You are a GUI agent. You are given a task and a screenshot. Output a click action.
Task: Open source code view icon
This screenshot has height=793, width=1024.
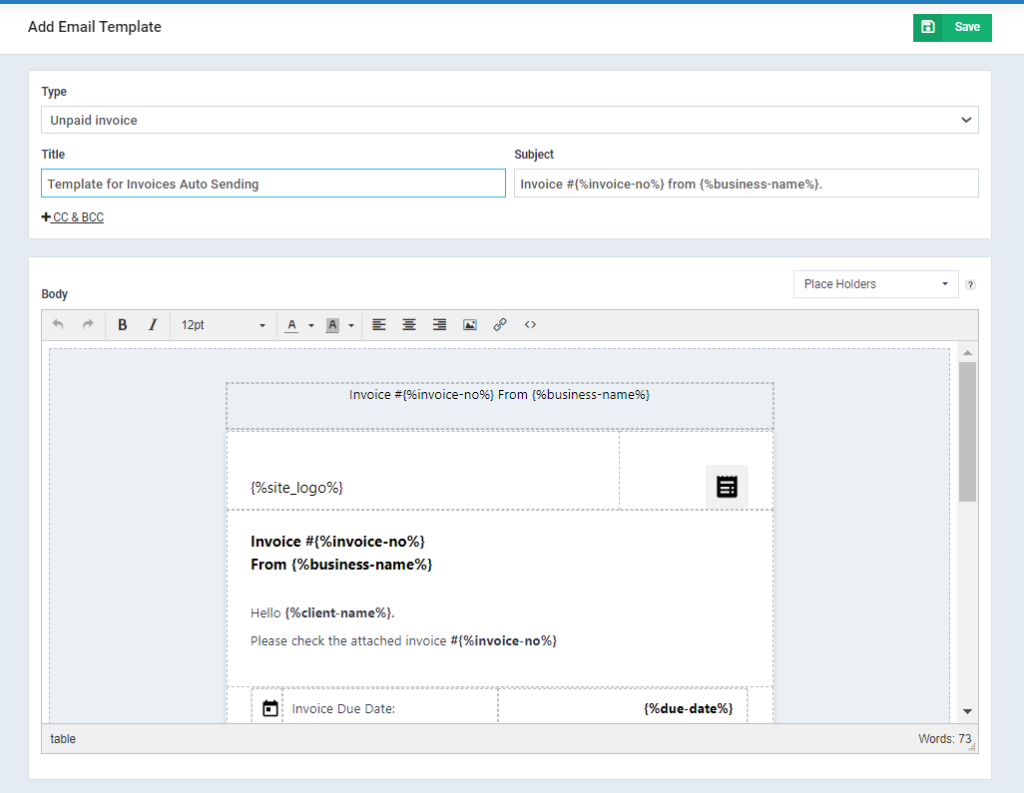pyautogui.click(x=530, y=325)
